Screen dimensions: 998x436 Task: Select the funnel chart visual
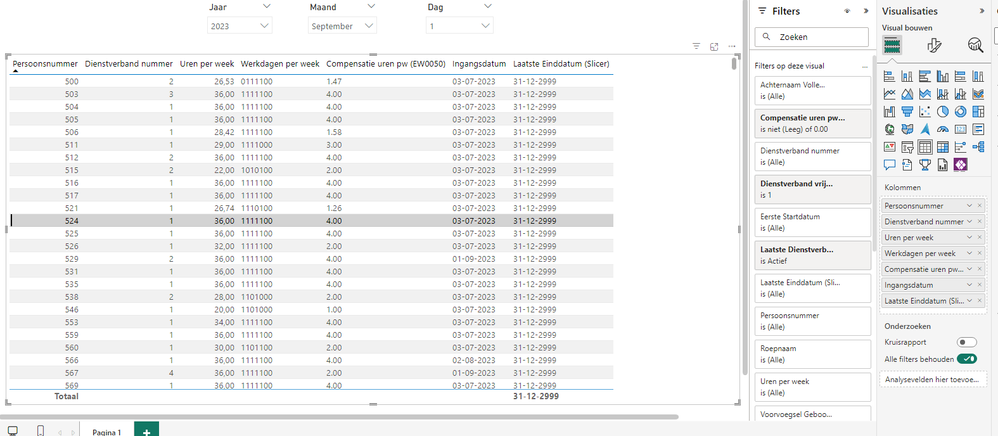coord(908,112)
